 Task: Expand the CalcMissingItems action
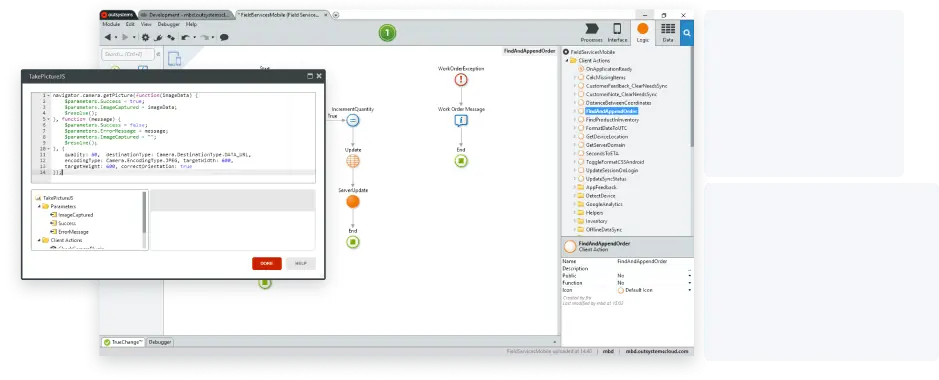click(x=574, y=78)
